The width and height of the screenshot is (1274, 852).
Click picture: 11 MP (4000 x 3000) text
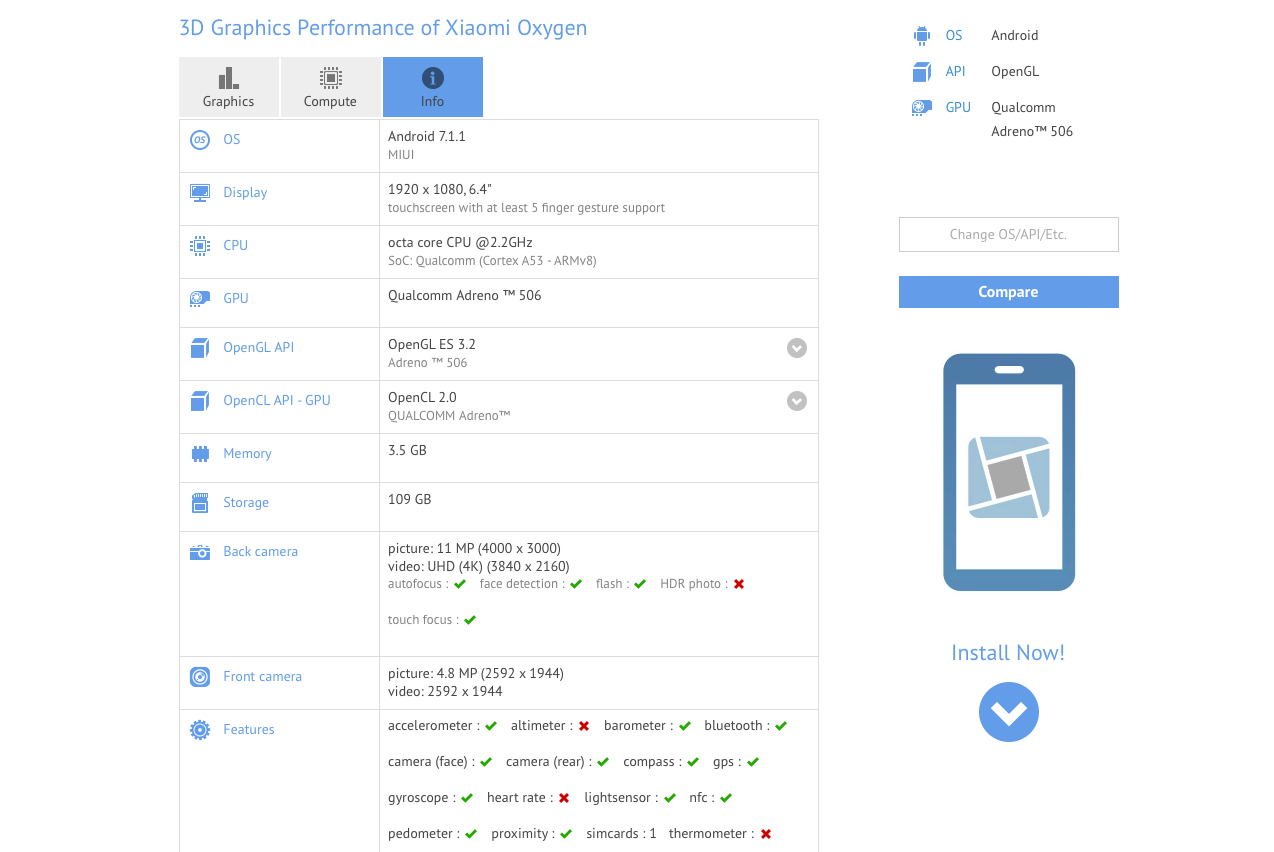click(475, 549)
